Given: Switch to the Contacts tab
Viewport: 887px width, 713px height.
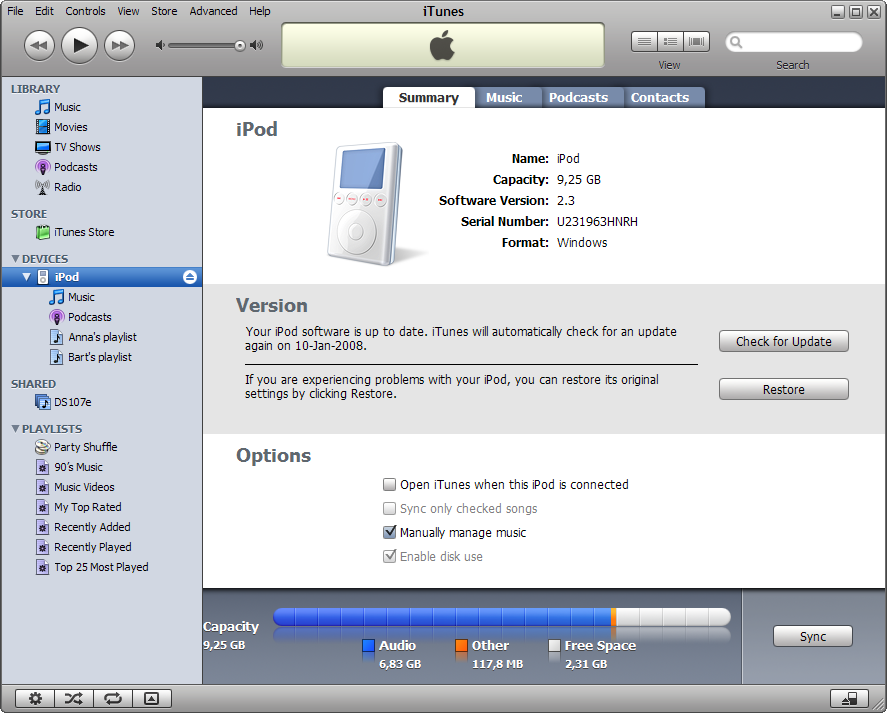Looking at the screenshot, I should [664, 97].
